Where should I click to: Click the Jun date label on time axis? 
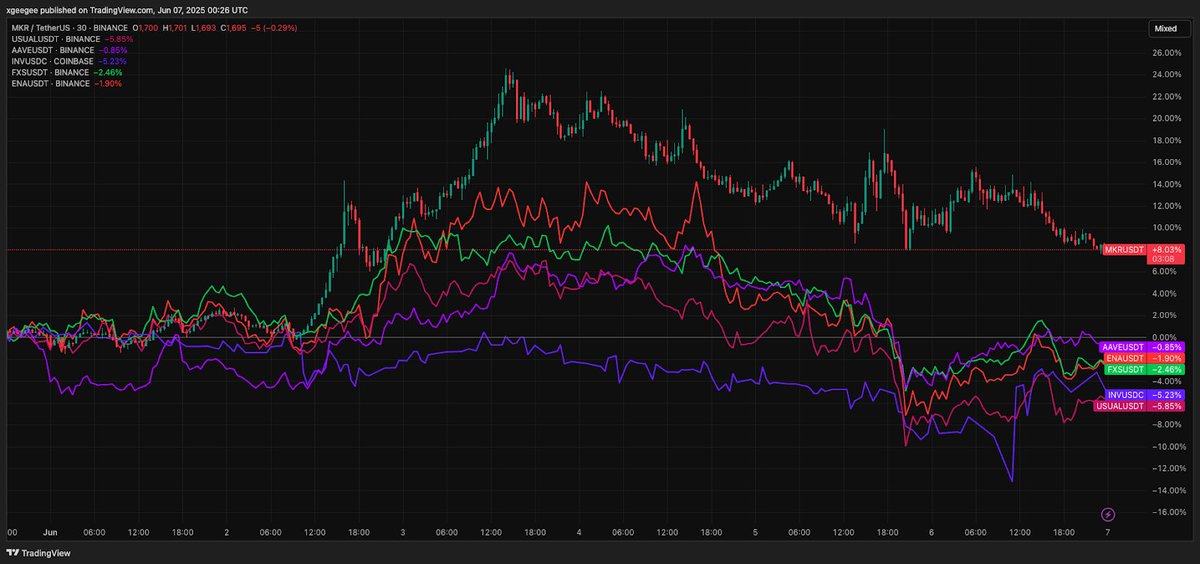(50, 533)
